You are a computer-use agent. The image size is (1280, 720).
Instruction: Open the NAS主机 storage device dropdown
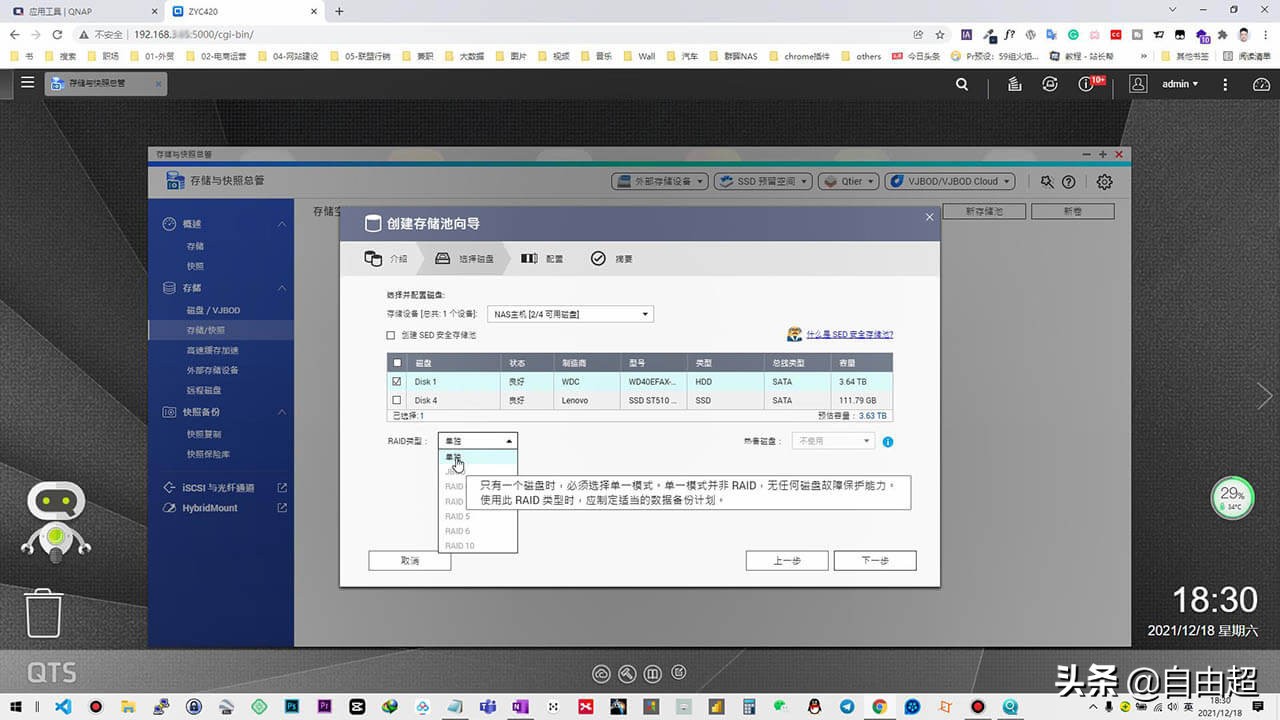(569, 313)
